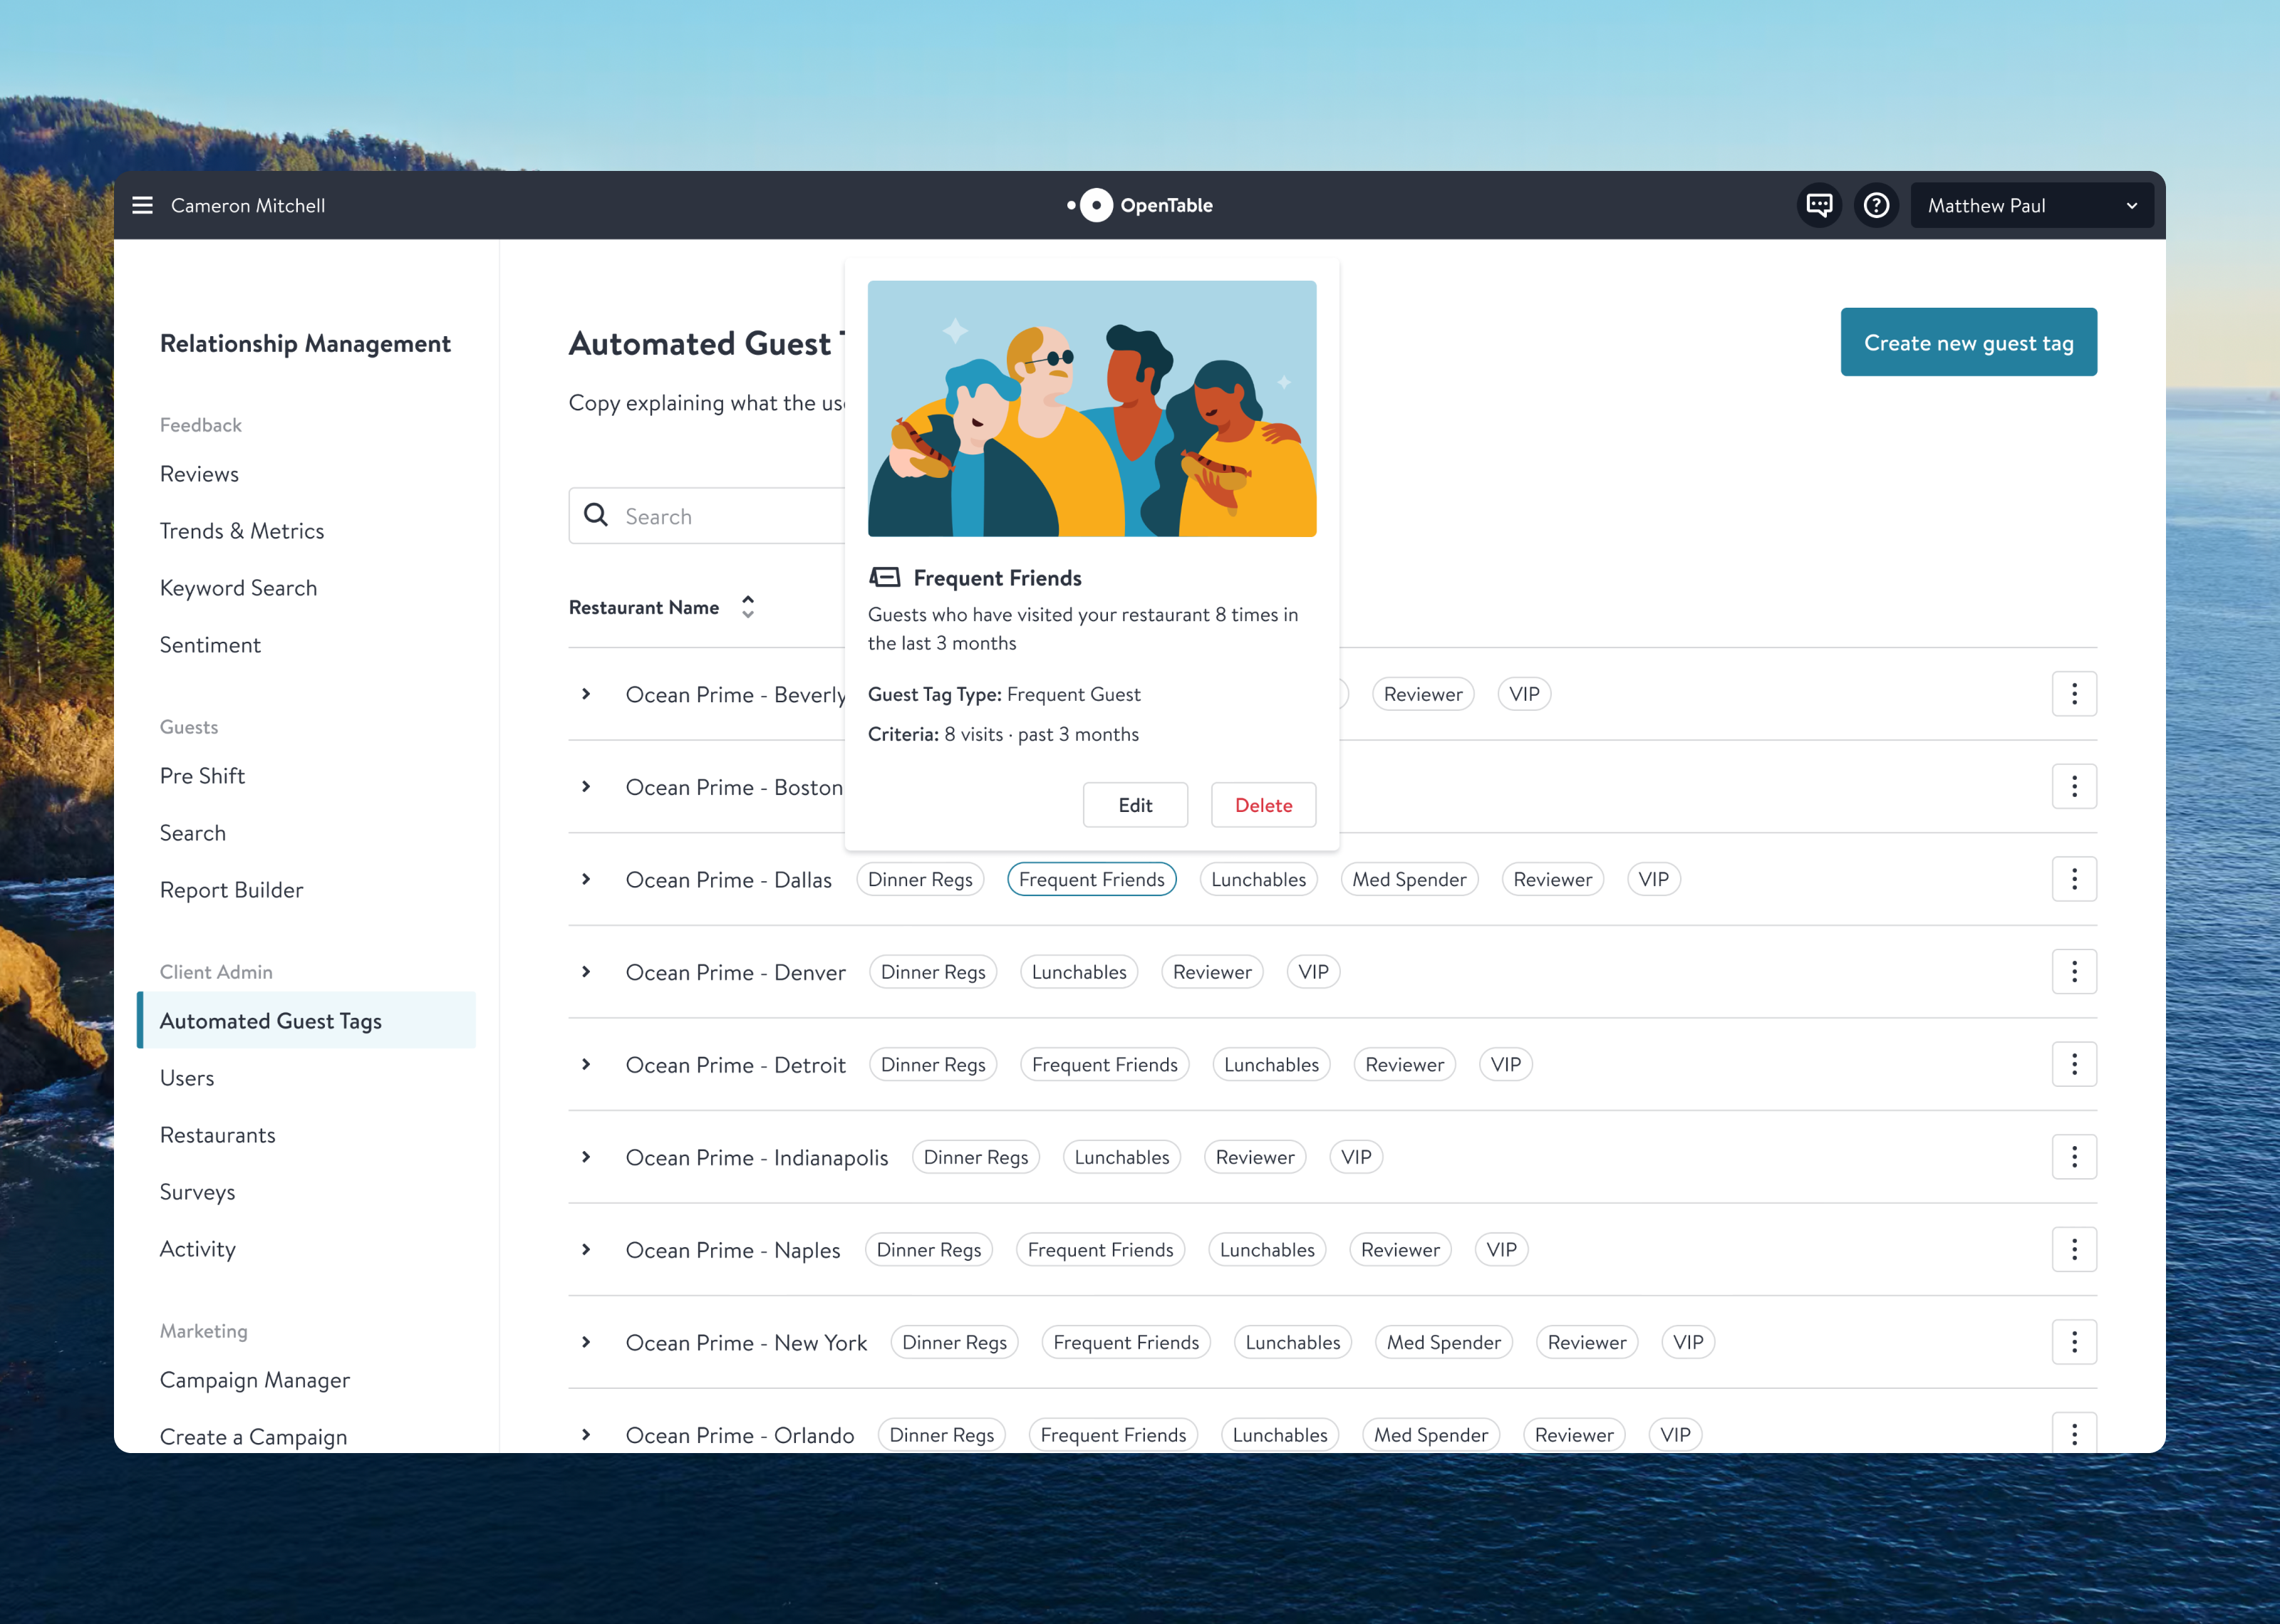This screenshot has width=2280, height=1624.
Task: Expand the Ocean Prime Indianapolis row
Action: tap(587, 1157)
